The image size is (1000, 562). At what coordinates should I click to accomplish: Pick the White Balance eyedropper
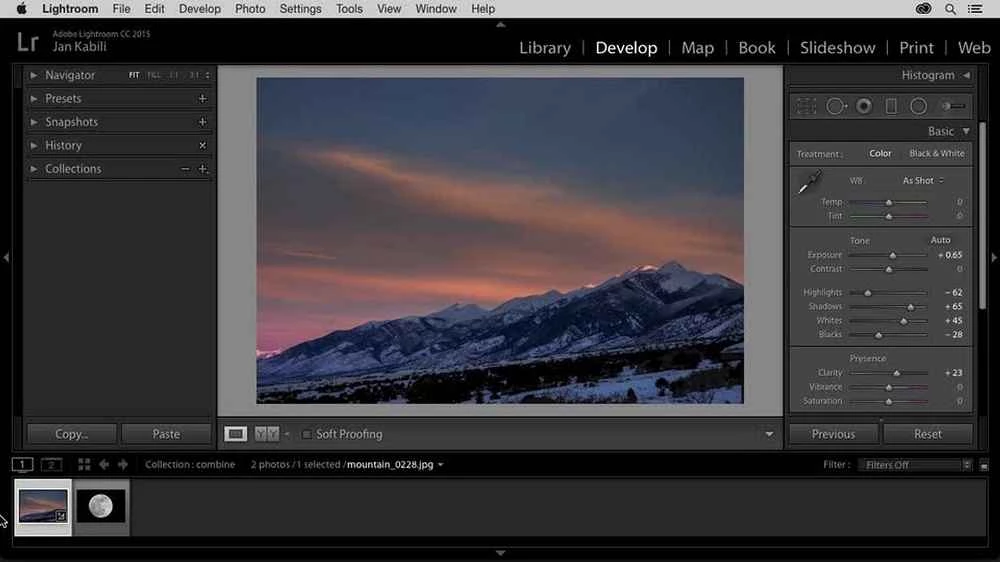(808, 183)
